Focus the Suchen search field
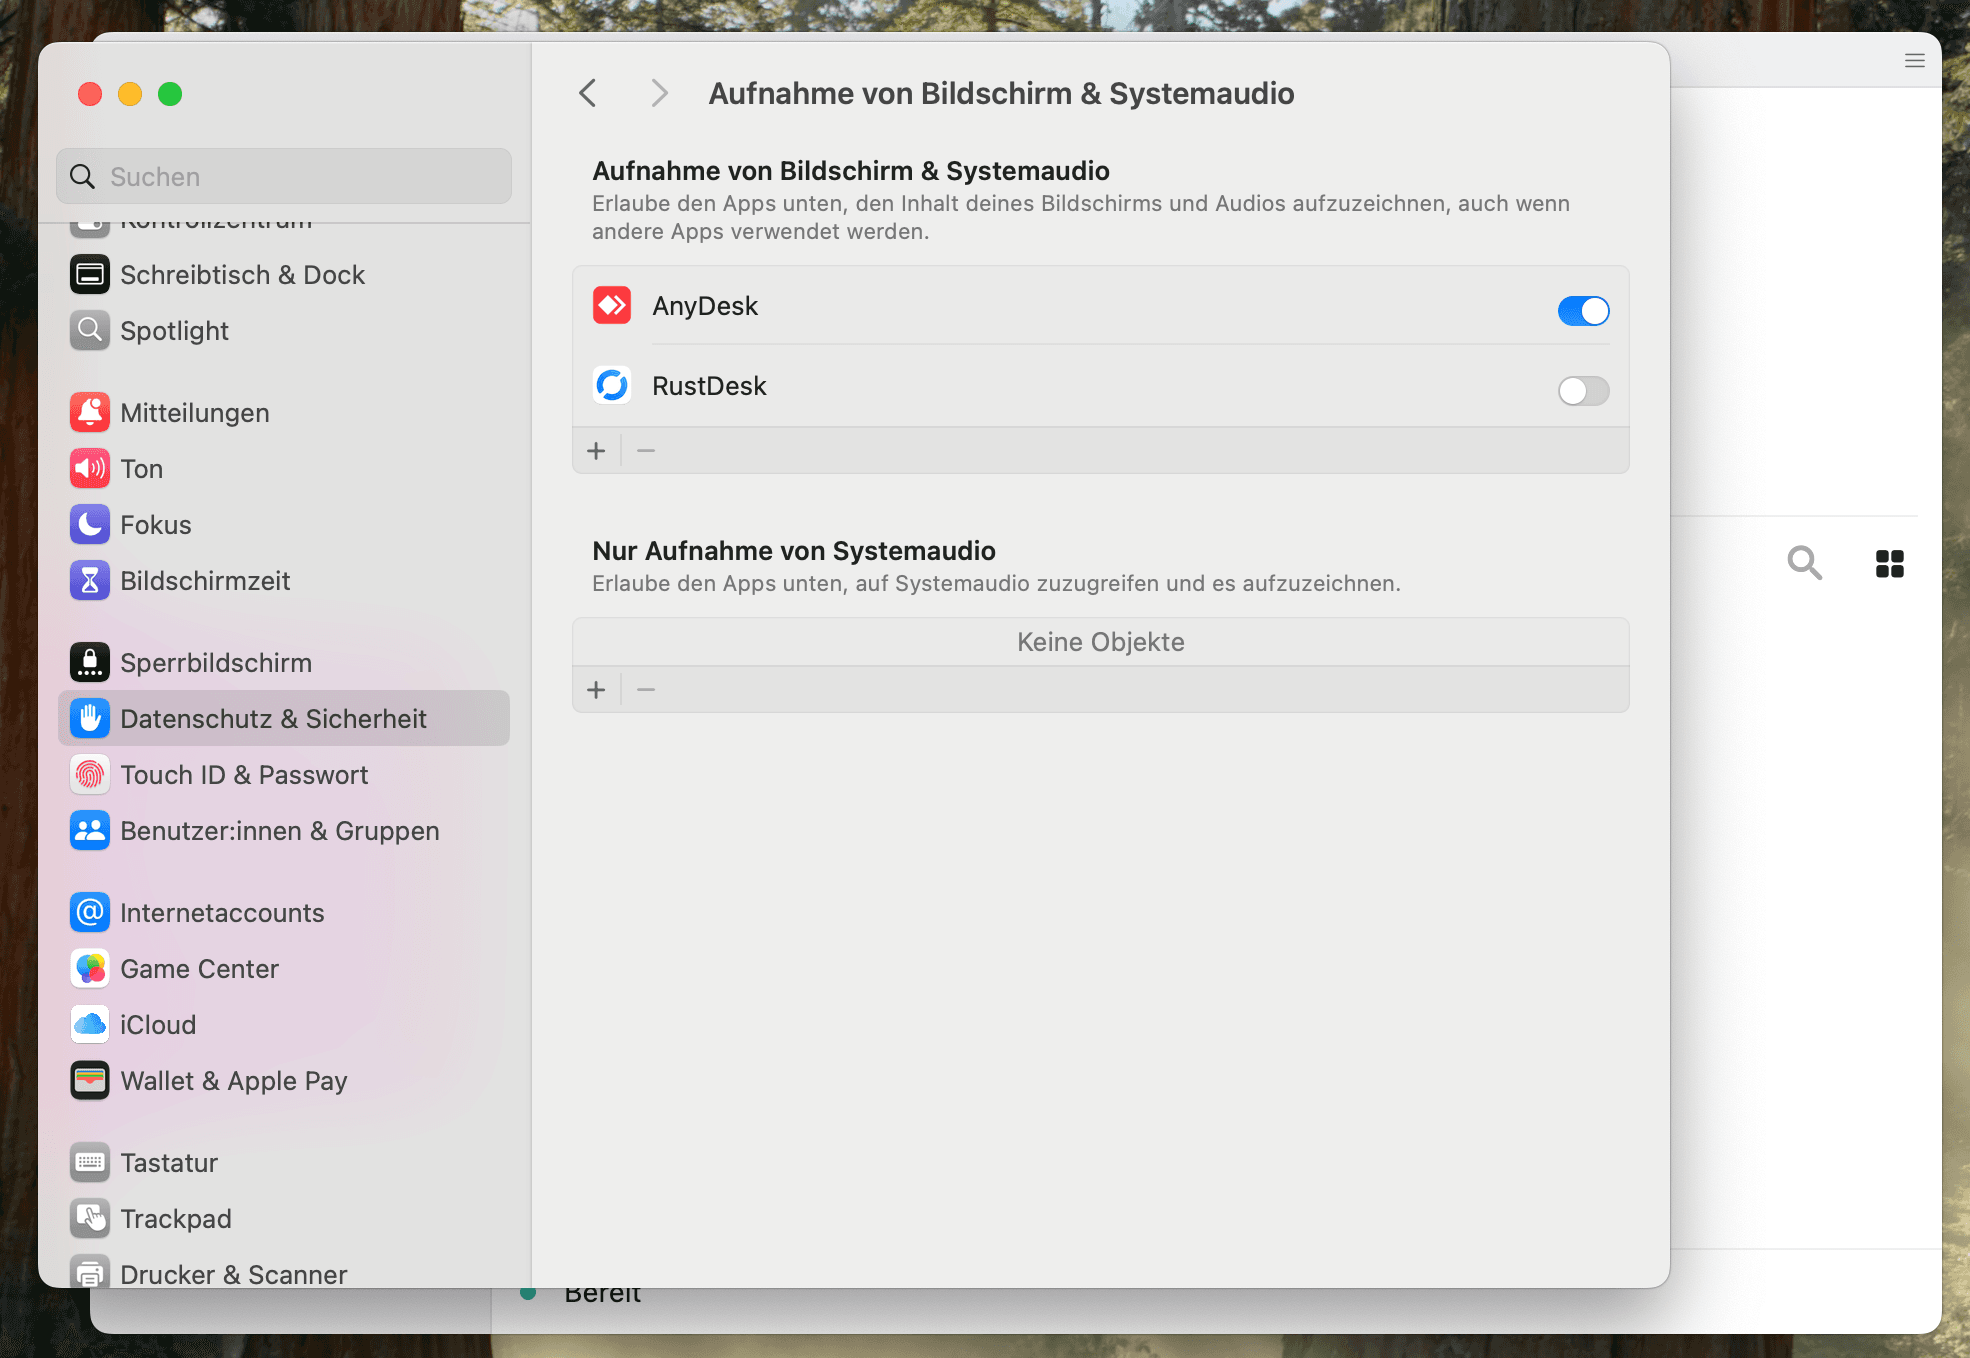The image size is (1970, 1358). pos(284,177)
